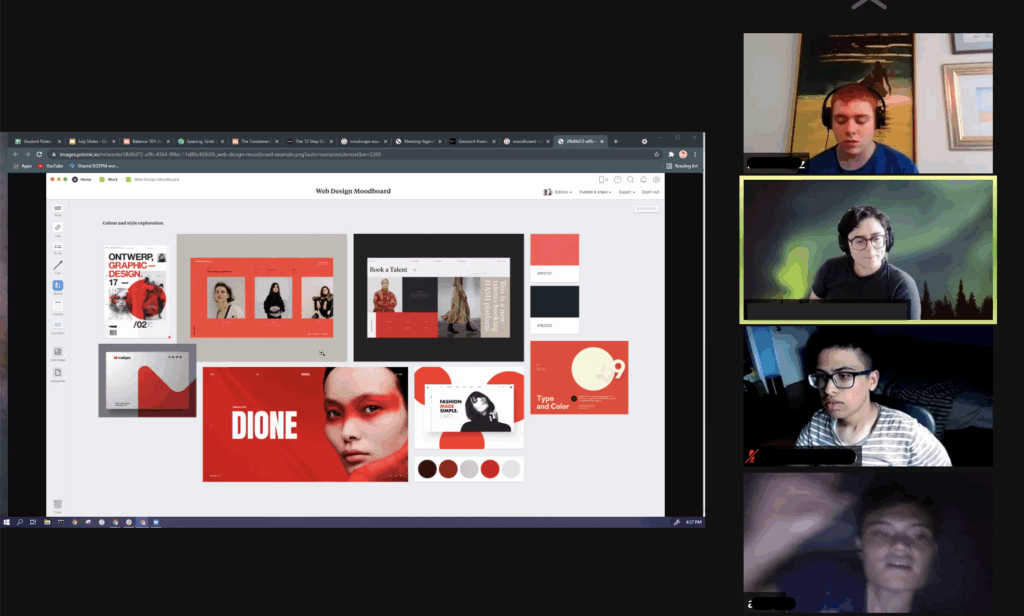Switch to the Meeting Agenda browser tab
This screenshot has height=616, width=1024.
(x=418, y=141)
